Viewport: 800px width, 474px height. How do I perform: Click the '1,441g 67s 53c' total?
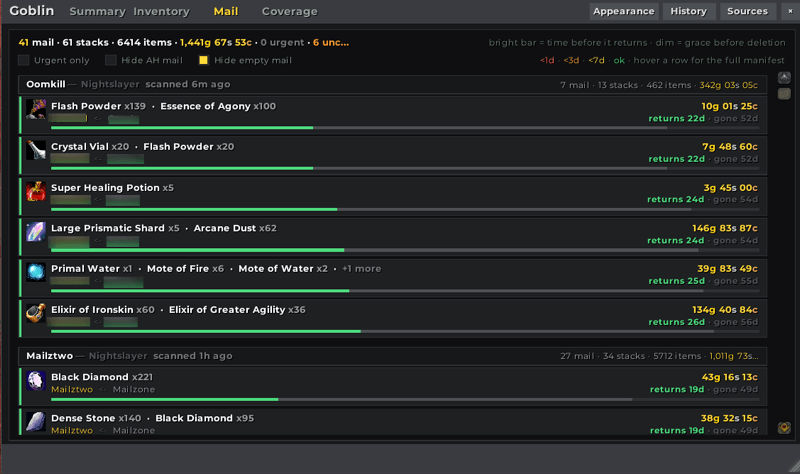click(215, 43)
